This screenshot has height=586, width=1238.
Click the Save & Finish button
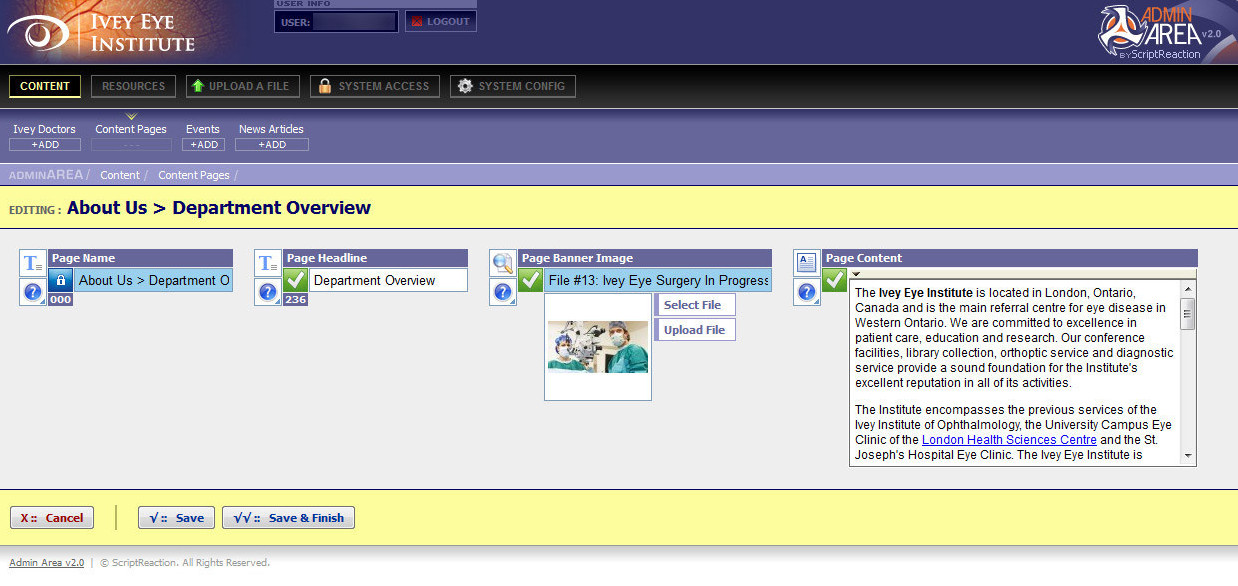click(289, 518)
